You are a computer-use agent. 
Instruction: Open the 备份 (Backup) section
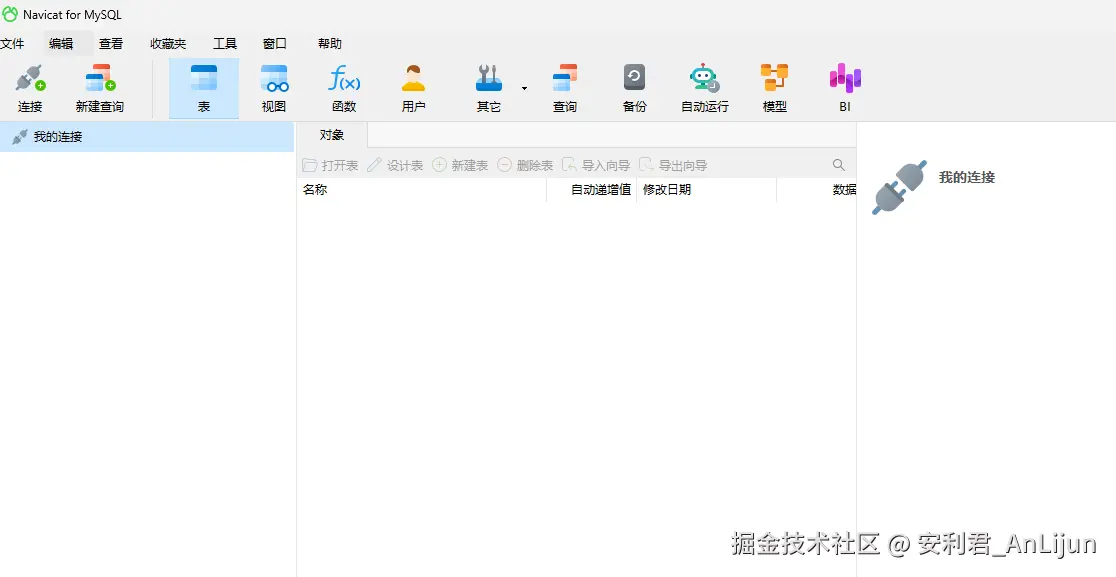tap(634, 89)
